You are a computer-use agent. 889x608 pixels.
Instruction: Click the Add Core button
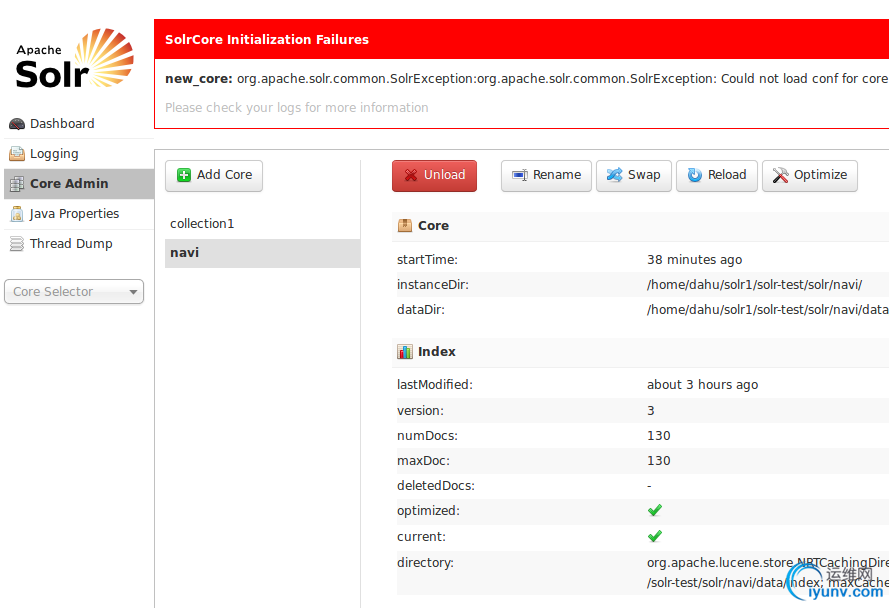[x=214, y=175]
